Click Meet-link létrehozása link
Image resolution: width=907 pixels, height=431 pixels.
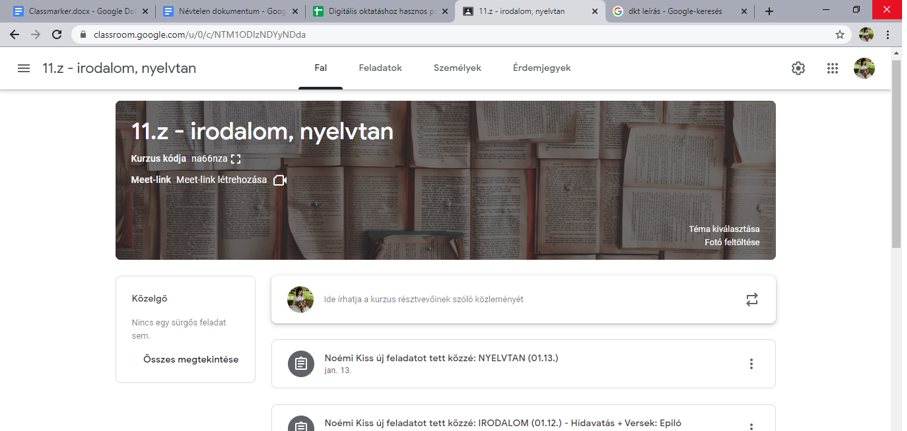click(x=222, y=180)
